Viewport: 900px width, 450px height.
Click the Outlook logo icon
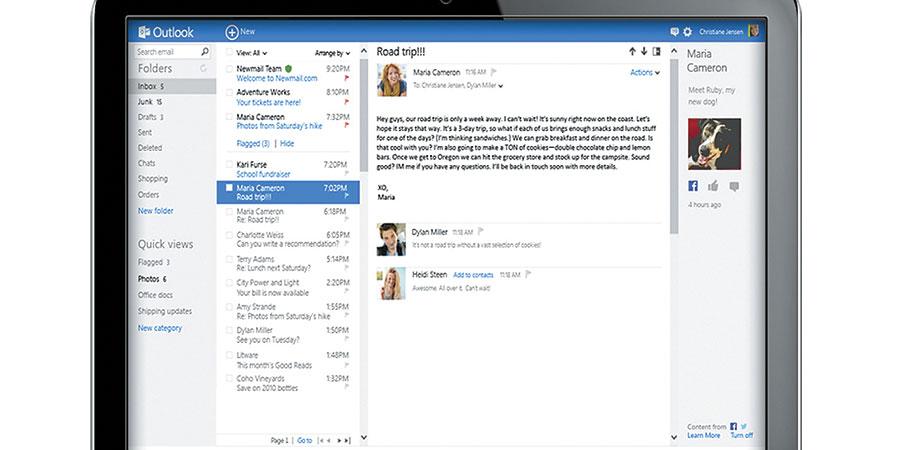[144, 32]
